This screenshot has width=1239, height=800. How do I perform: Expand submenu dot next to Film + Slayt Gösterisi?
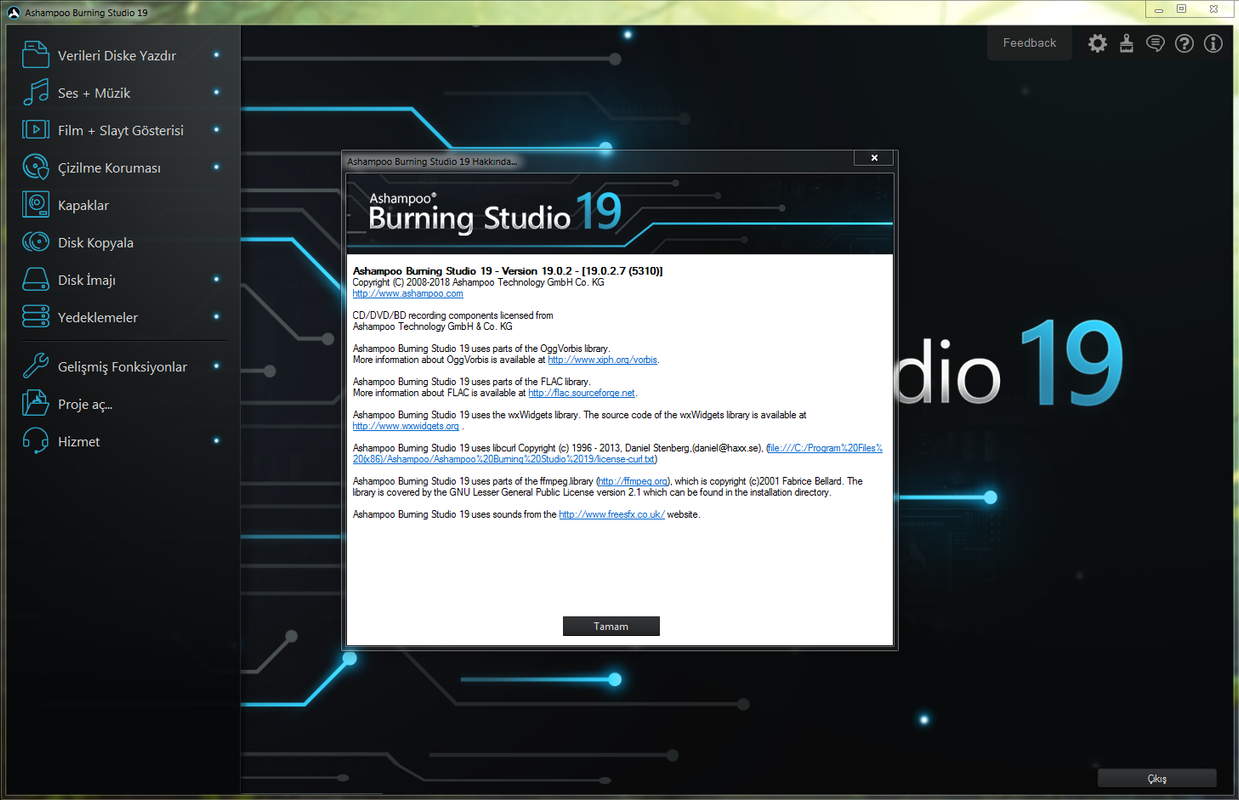pos(216,130)
